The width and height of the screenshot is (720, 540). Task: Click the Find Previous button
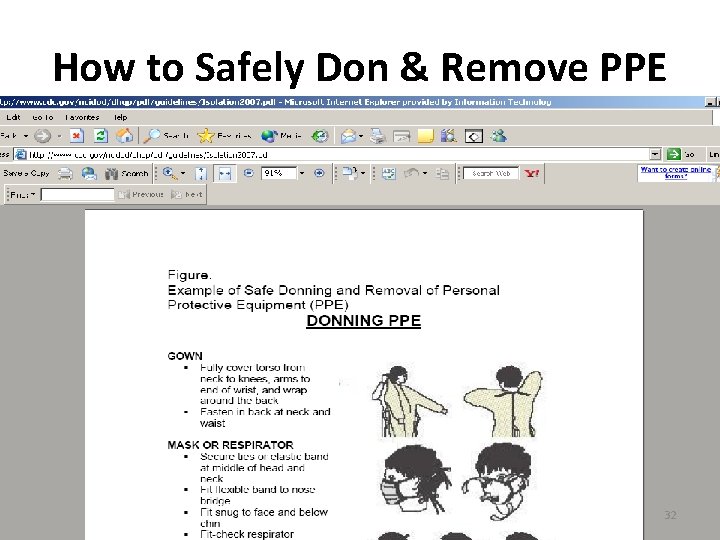(x=141, y=195)
